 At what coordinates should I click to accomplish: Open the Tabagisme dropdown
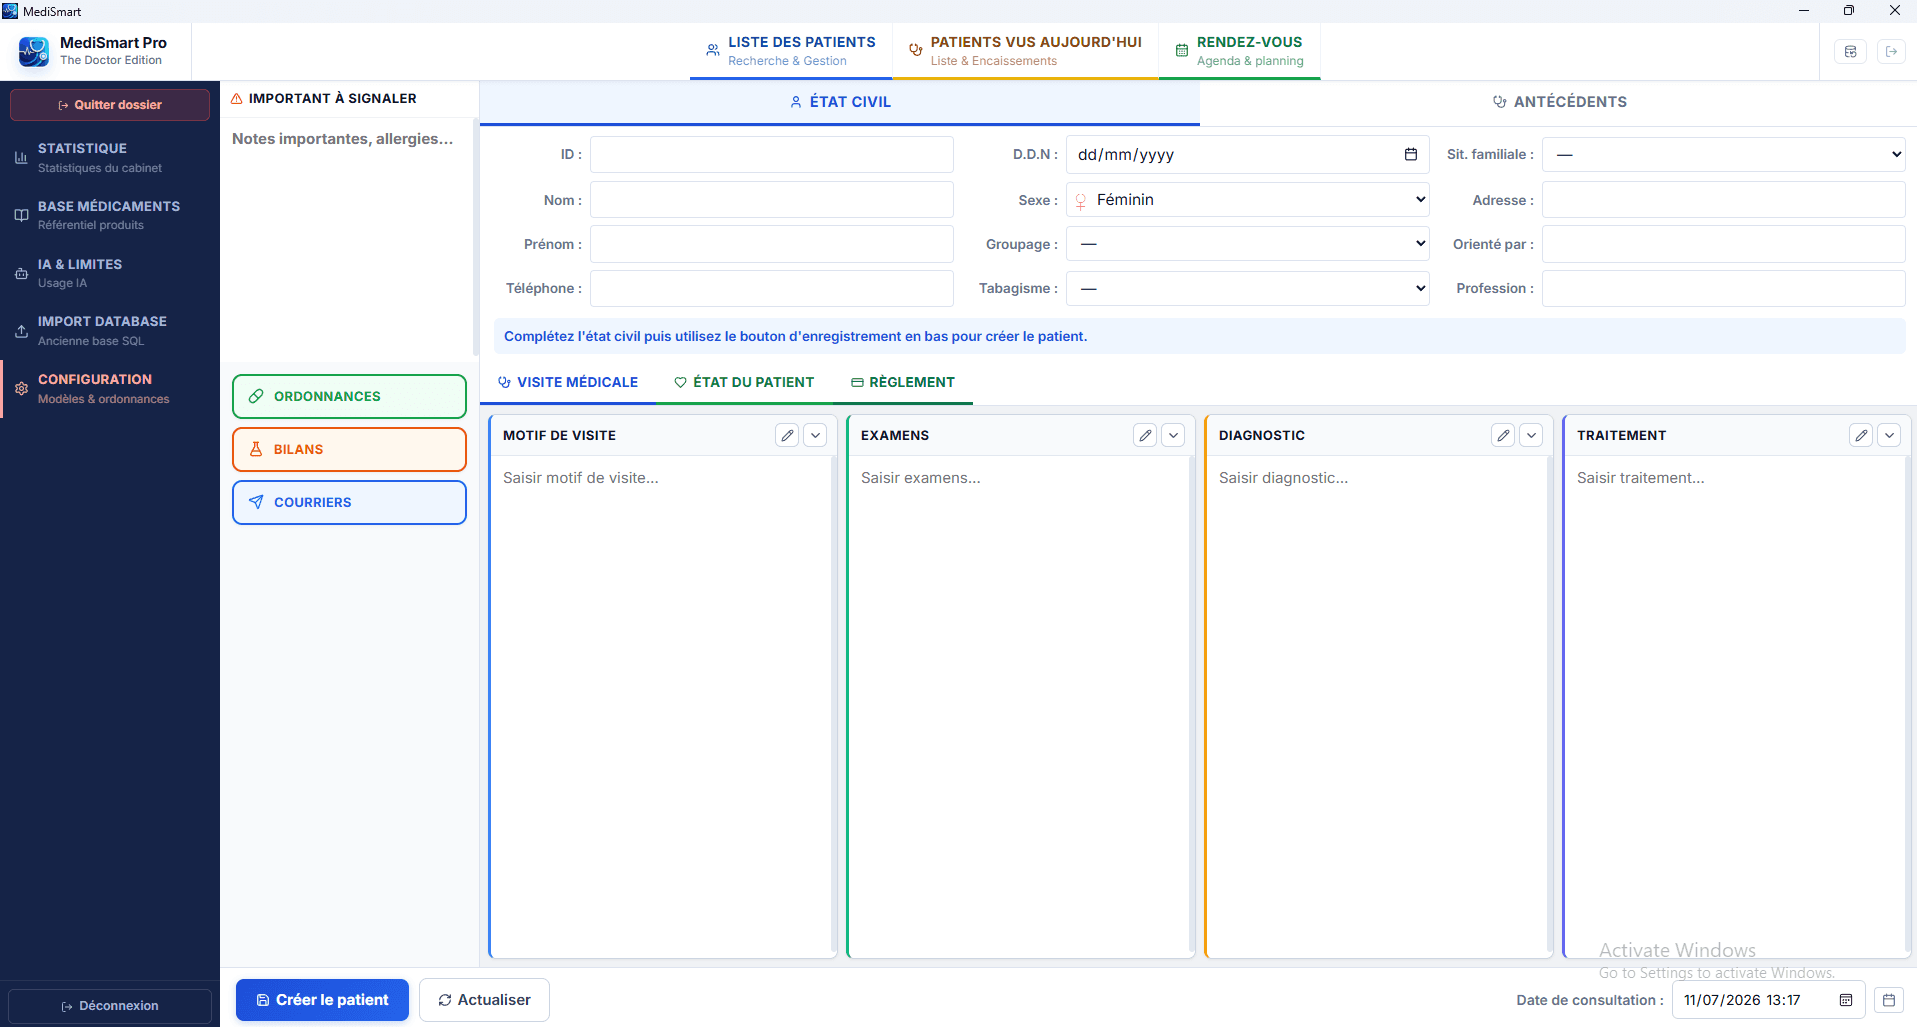click(x=1247, y=288)
